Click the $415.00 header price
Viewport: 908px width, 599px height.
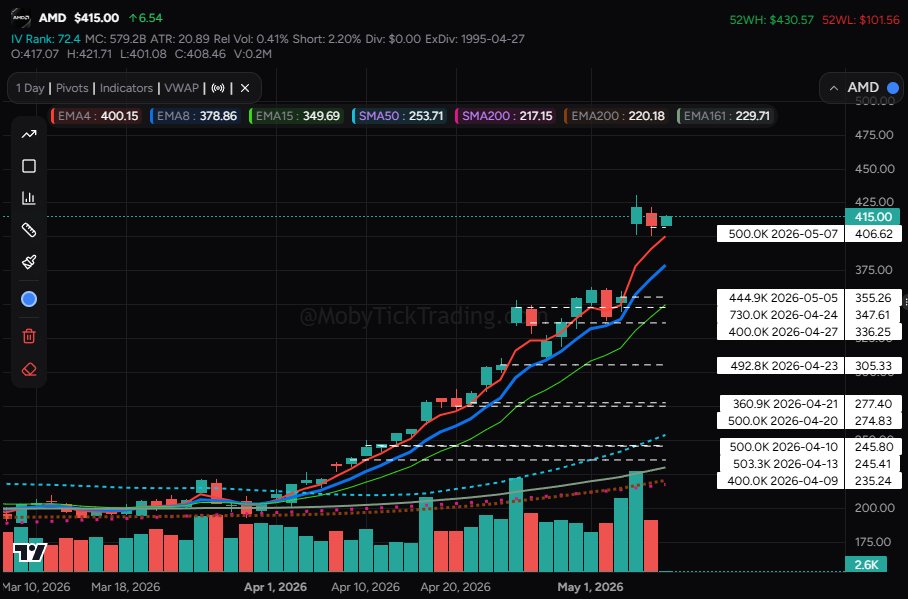tap(97, 18)
